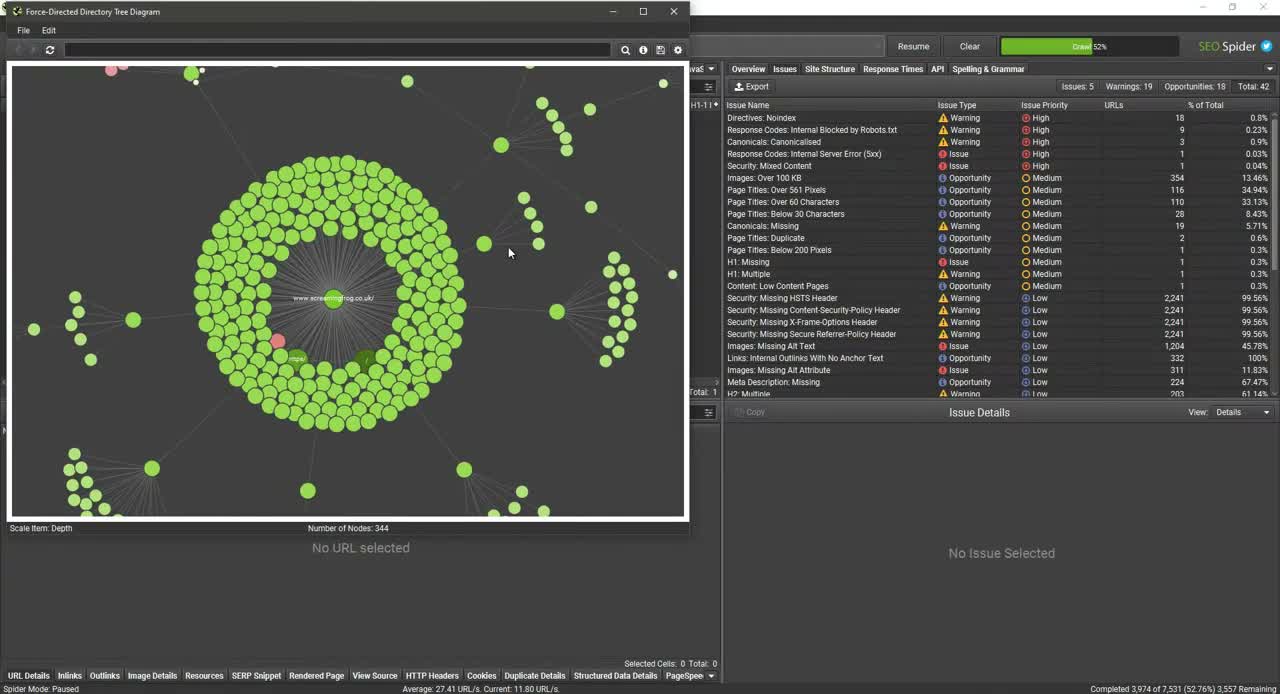Open the Spelling & Grammar tab
This screenshot has width=1280, height=694.
click(x=988, y=69)
